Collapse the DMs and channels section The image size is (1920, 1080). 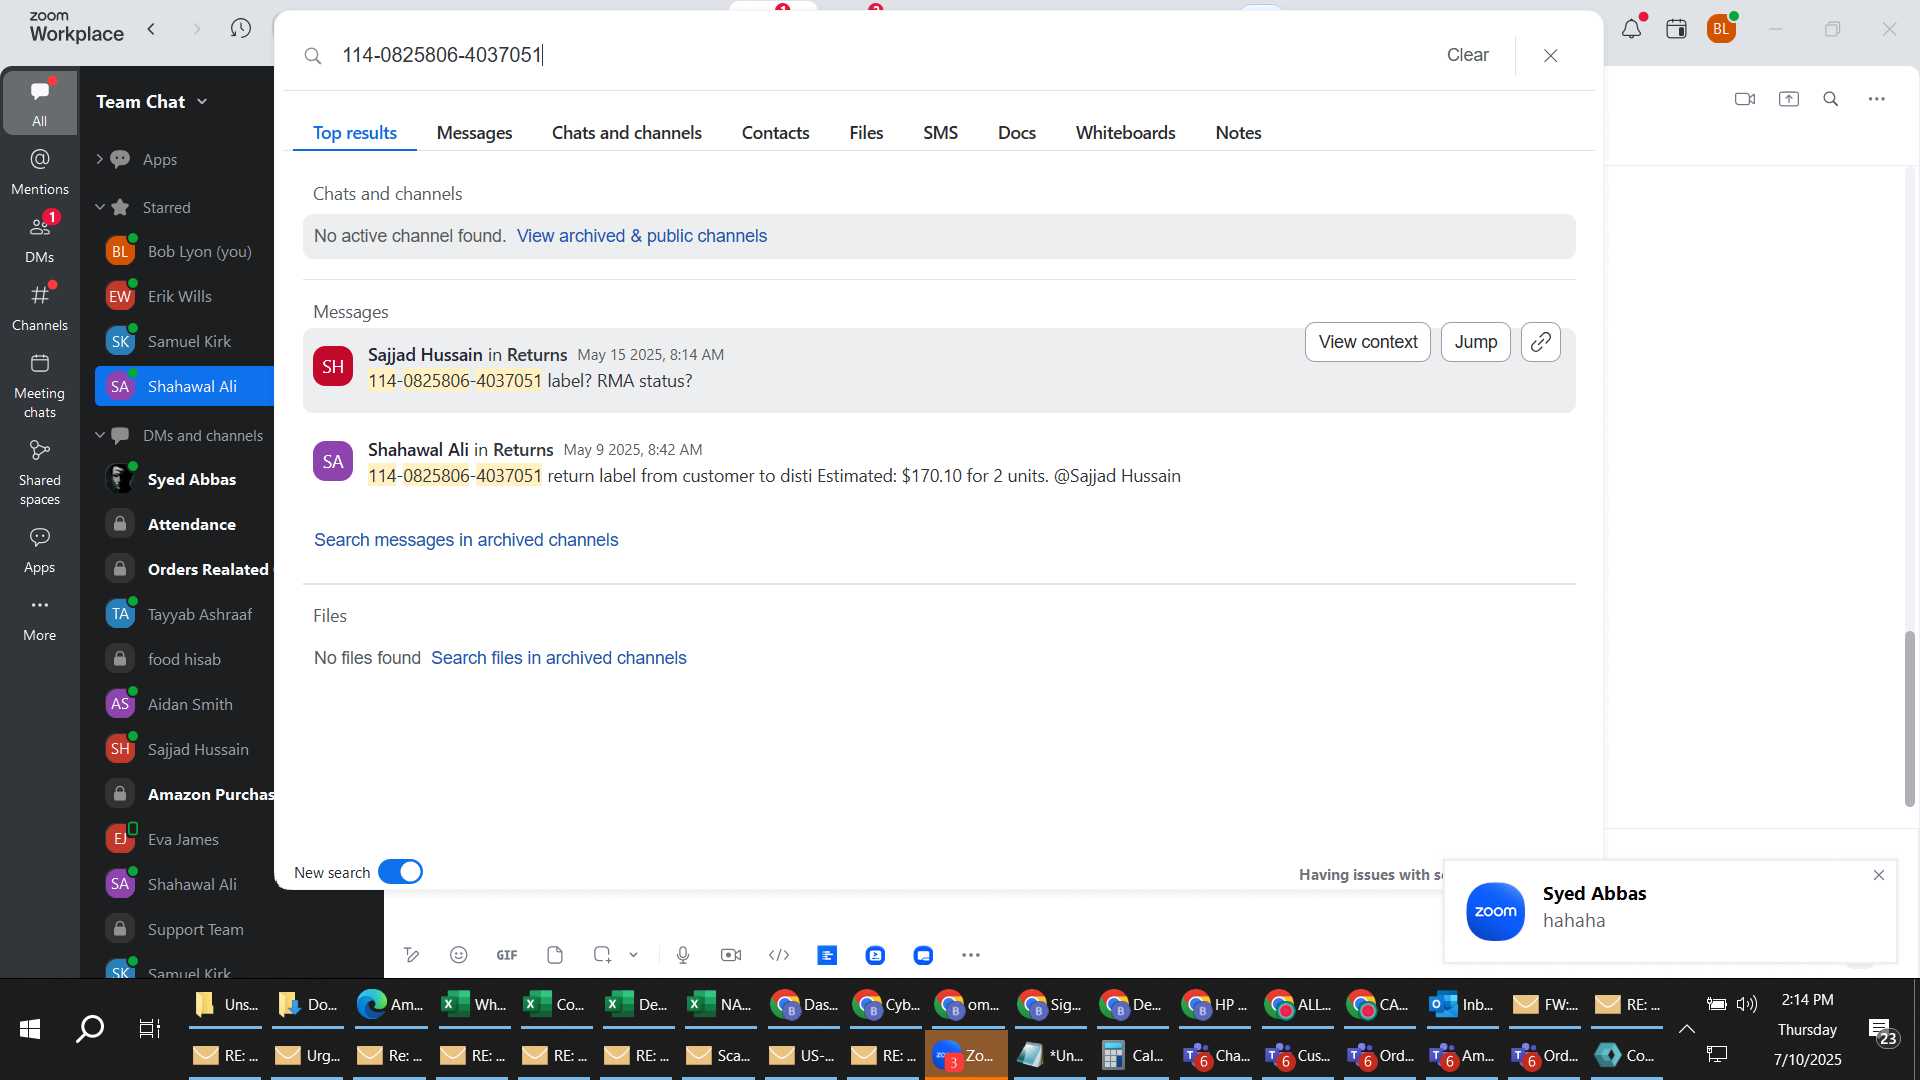click(100, 435)
